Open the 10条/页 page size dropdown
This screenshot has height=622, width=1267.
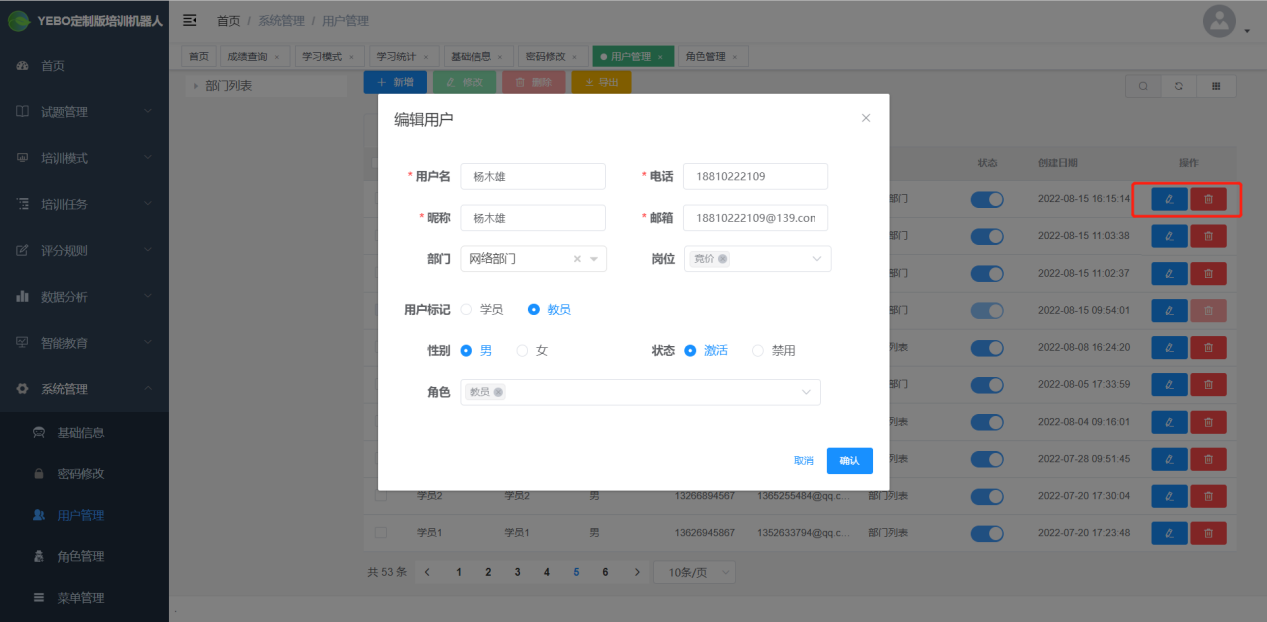pyautogui.click(x=694, y=572)
